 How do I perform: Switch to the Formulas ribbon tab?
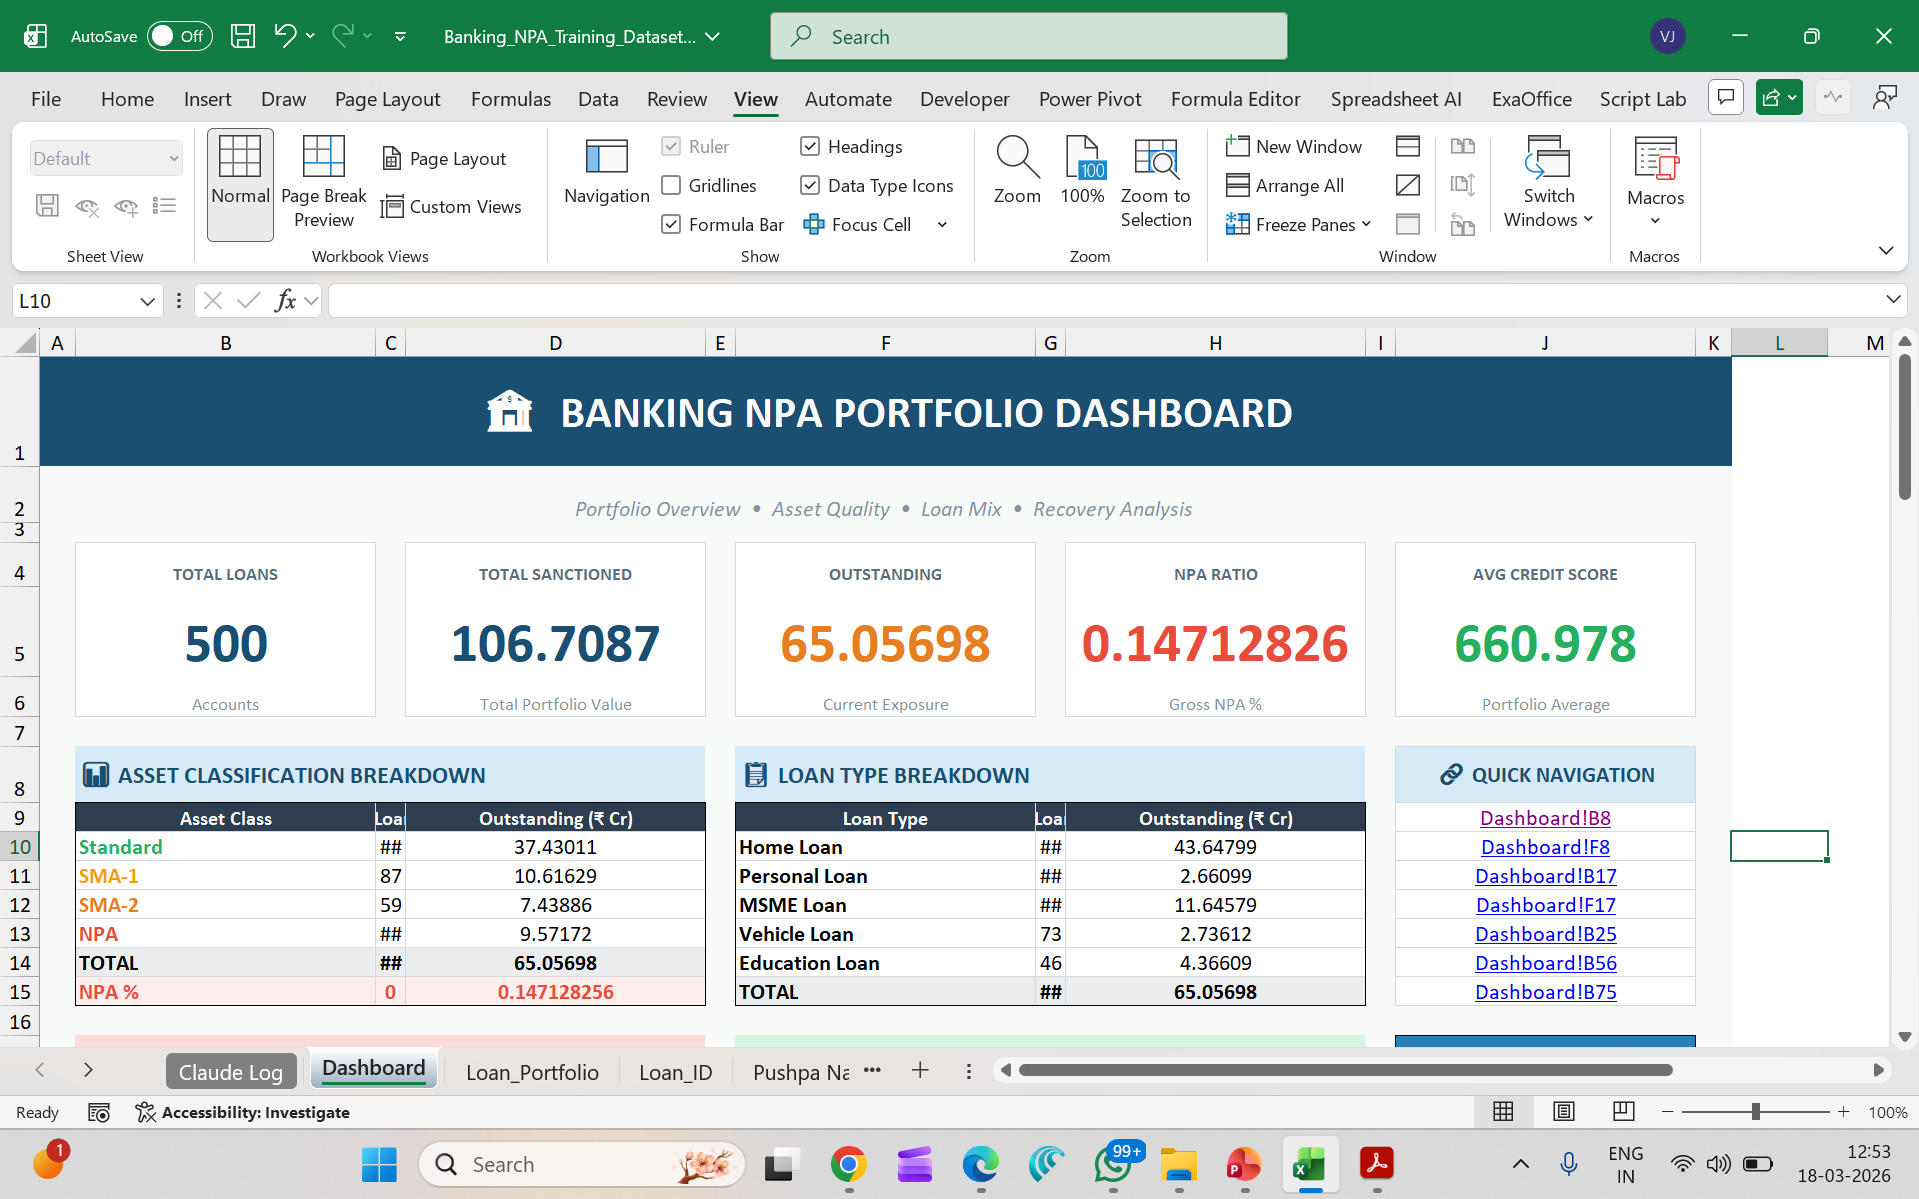click(510, 99)
